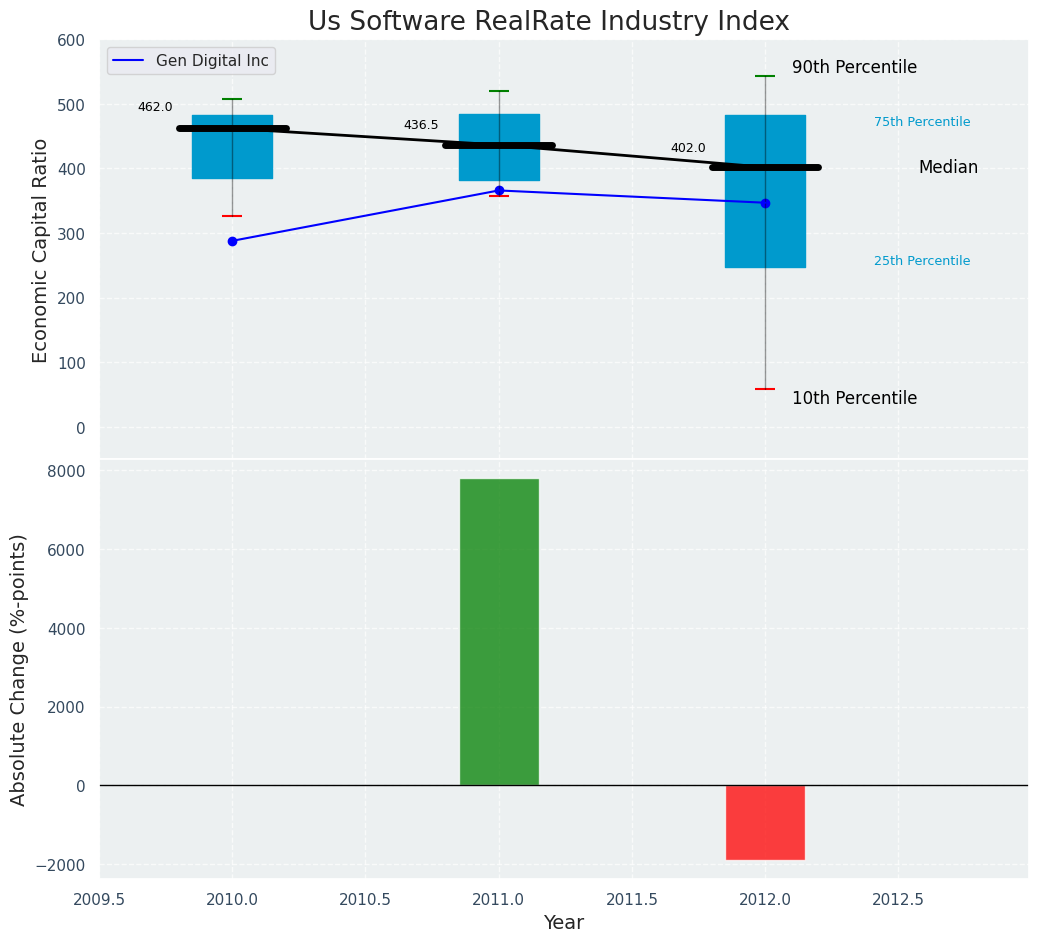Image resolution: width=1039 pixels, height=942 pixels.
Task: Click the 2012.5 tick on x-axis
Action: (x=897, y=899)
